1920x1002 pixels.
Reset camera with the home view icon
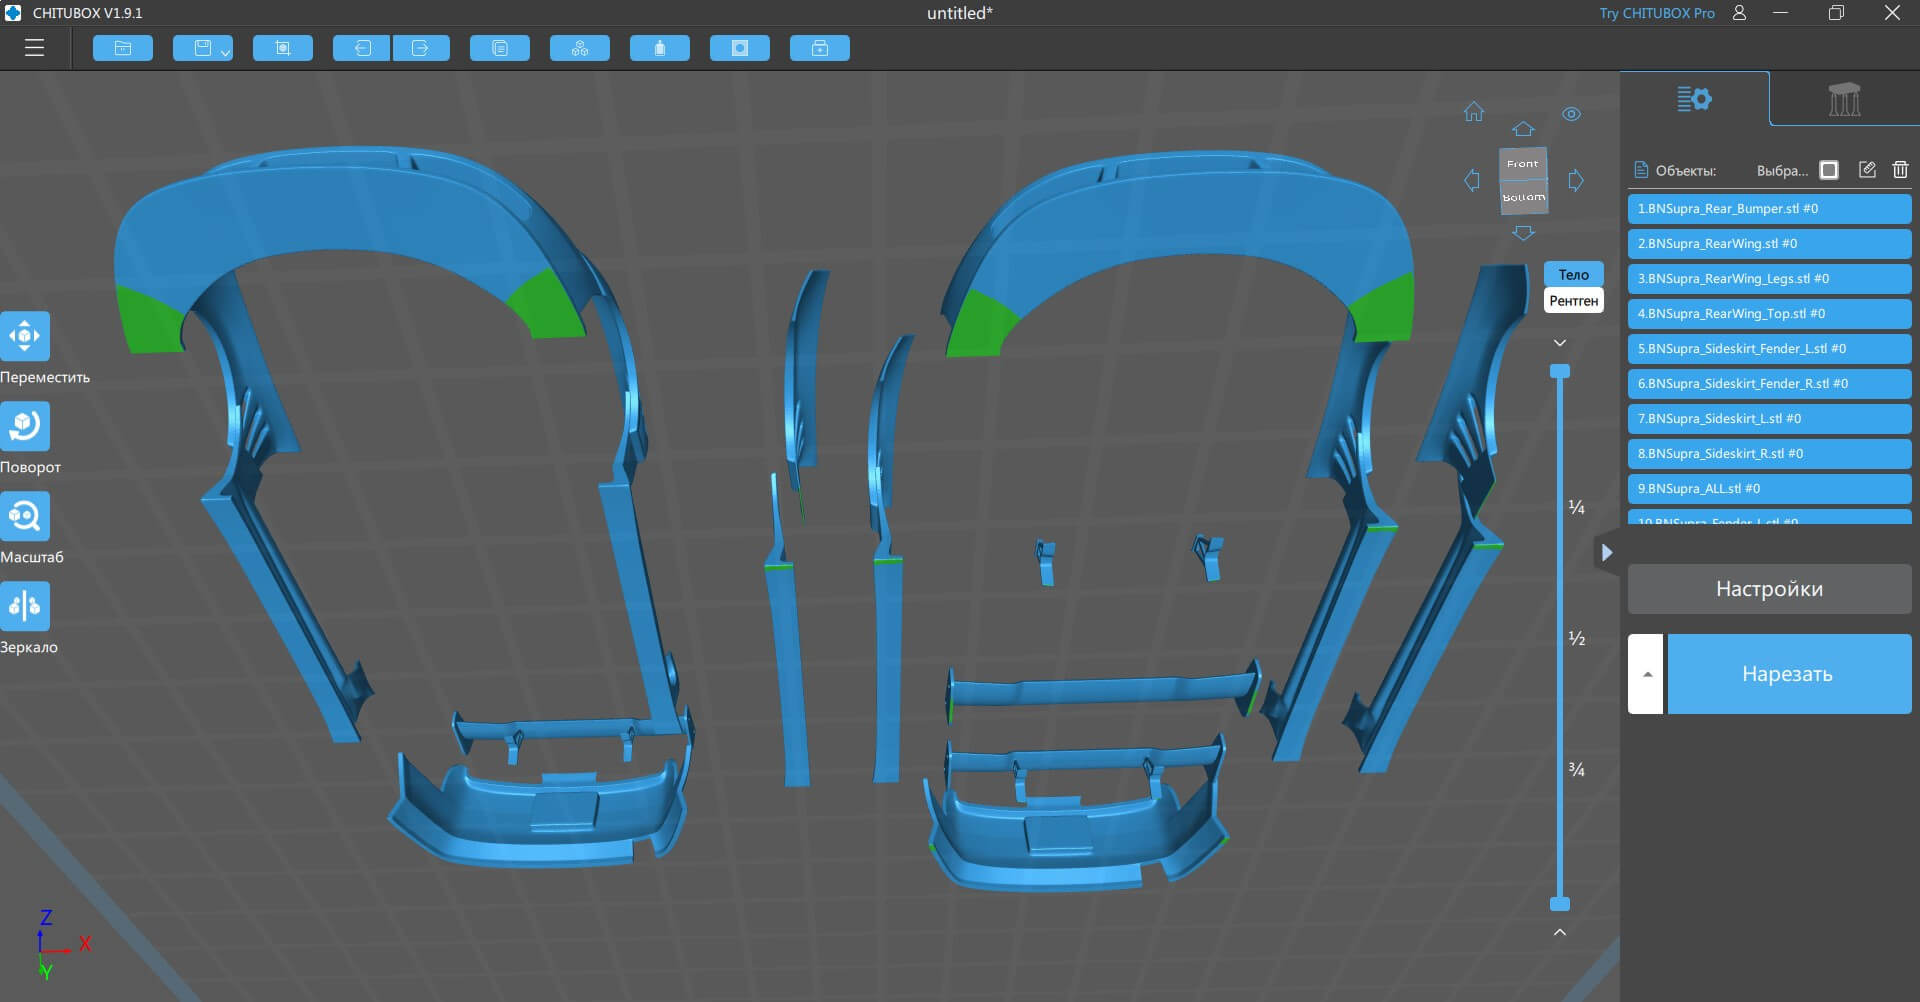[1474, 112]
